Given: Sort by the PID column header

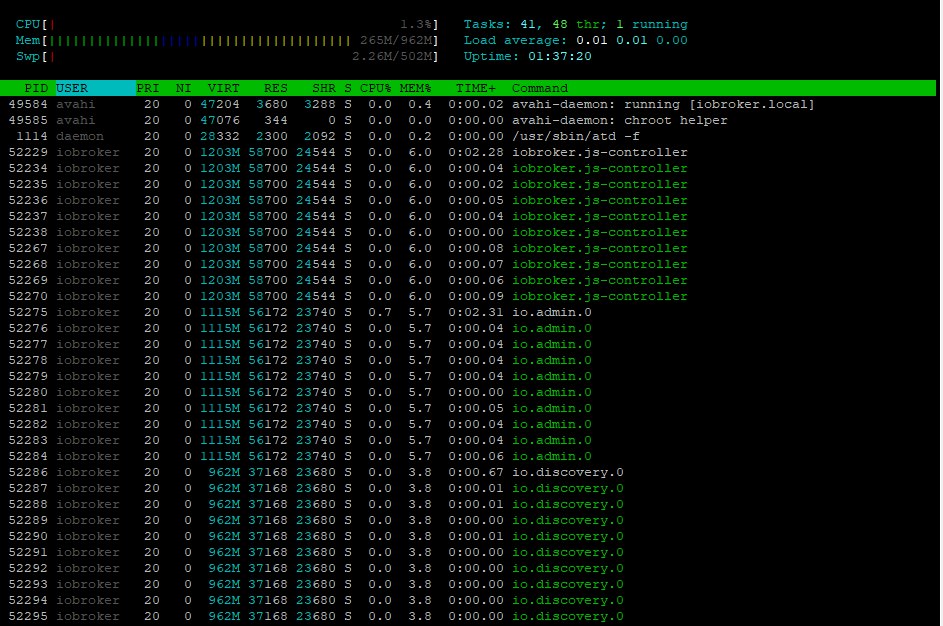Looking at the screenshot, I should pyautogui.click(x=35, y=88).
